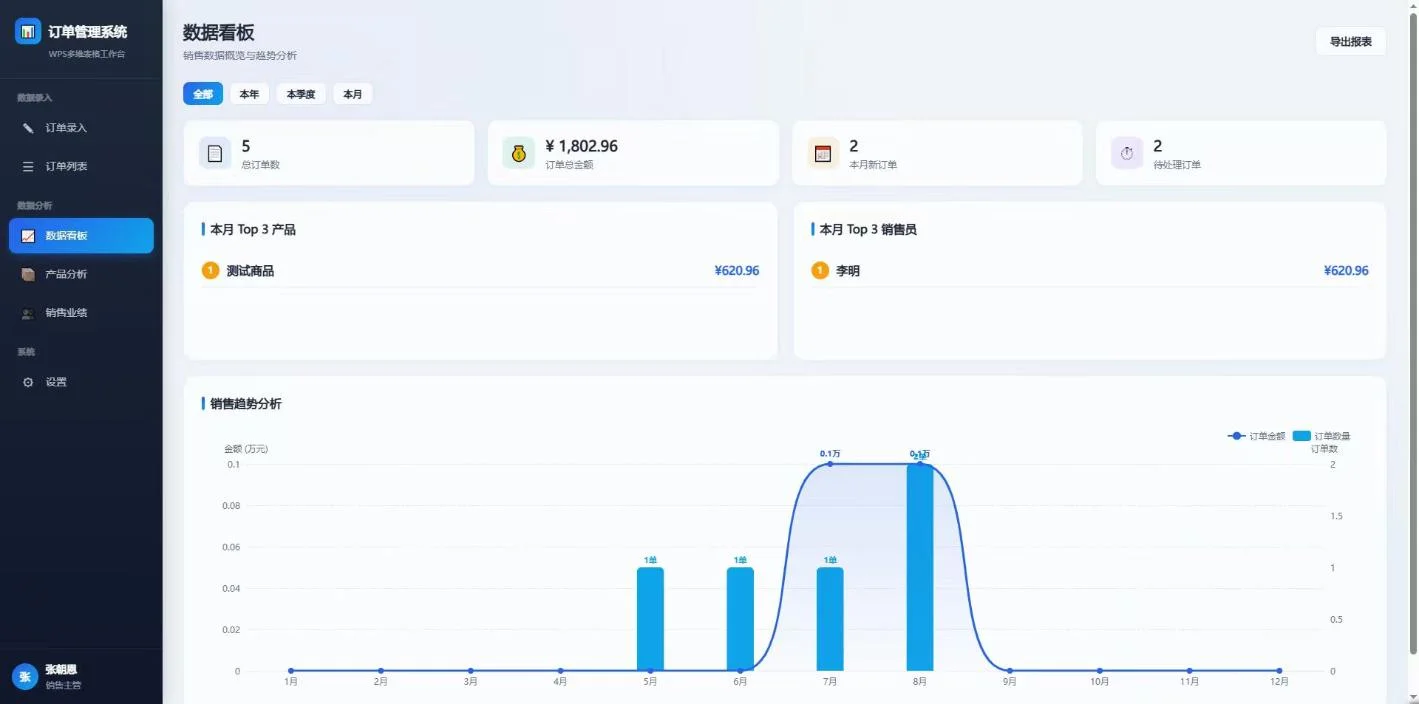Click the ¥ 1,802.96 total amount value
1419x704 pixels.
tap(582, 146)
